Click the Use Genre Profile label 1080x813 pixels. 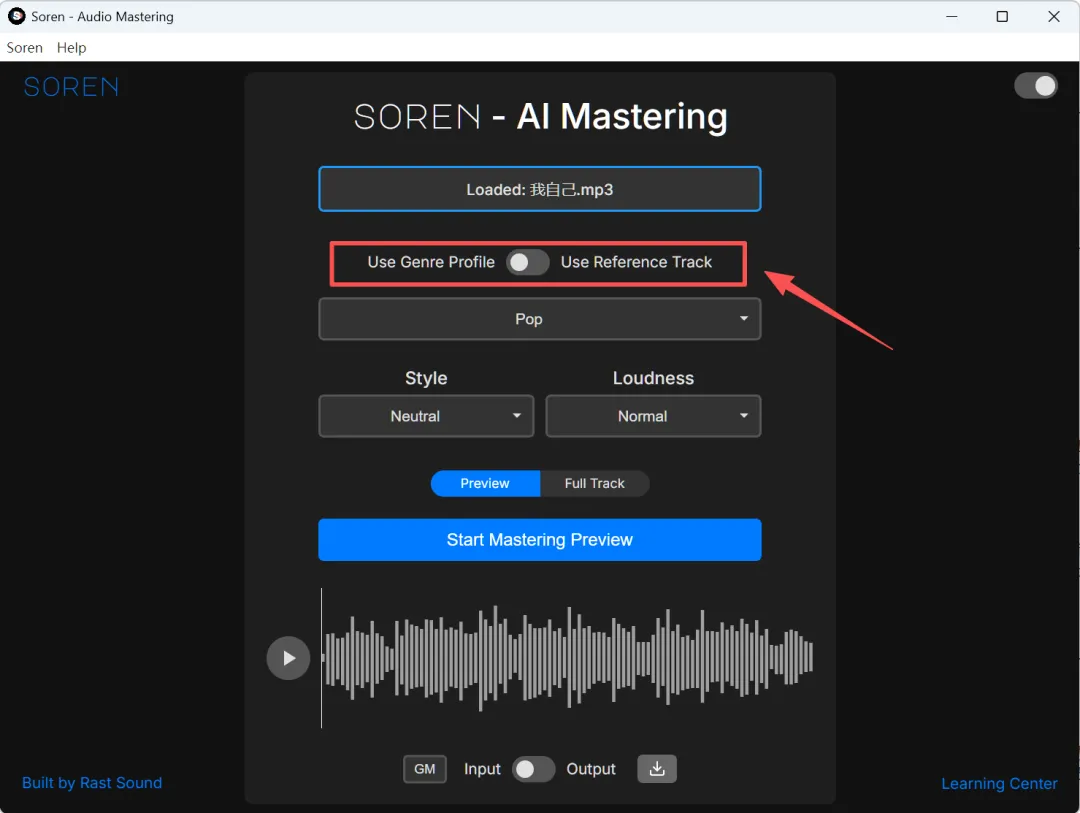[430, 263]
